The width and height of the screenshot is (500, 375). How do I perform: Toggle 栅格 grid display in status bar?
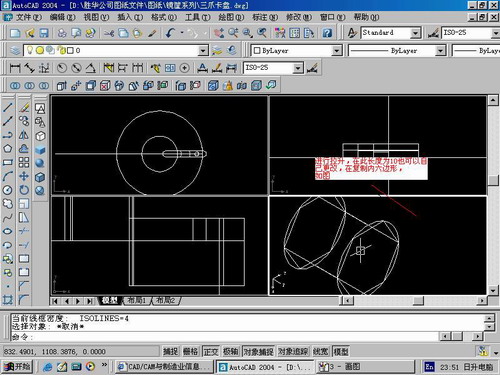[x=190, y=351]
